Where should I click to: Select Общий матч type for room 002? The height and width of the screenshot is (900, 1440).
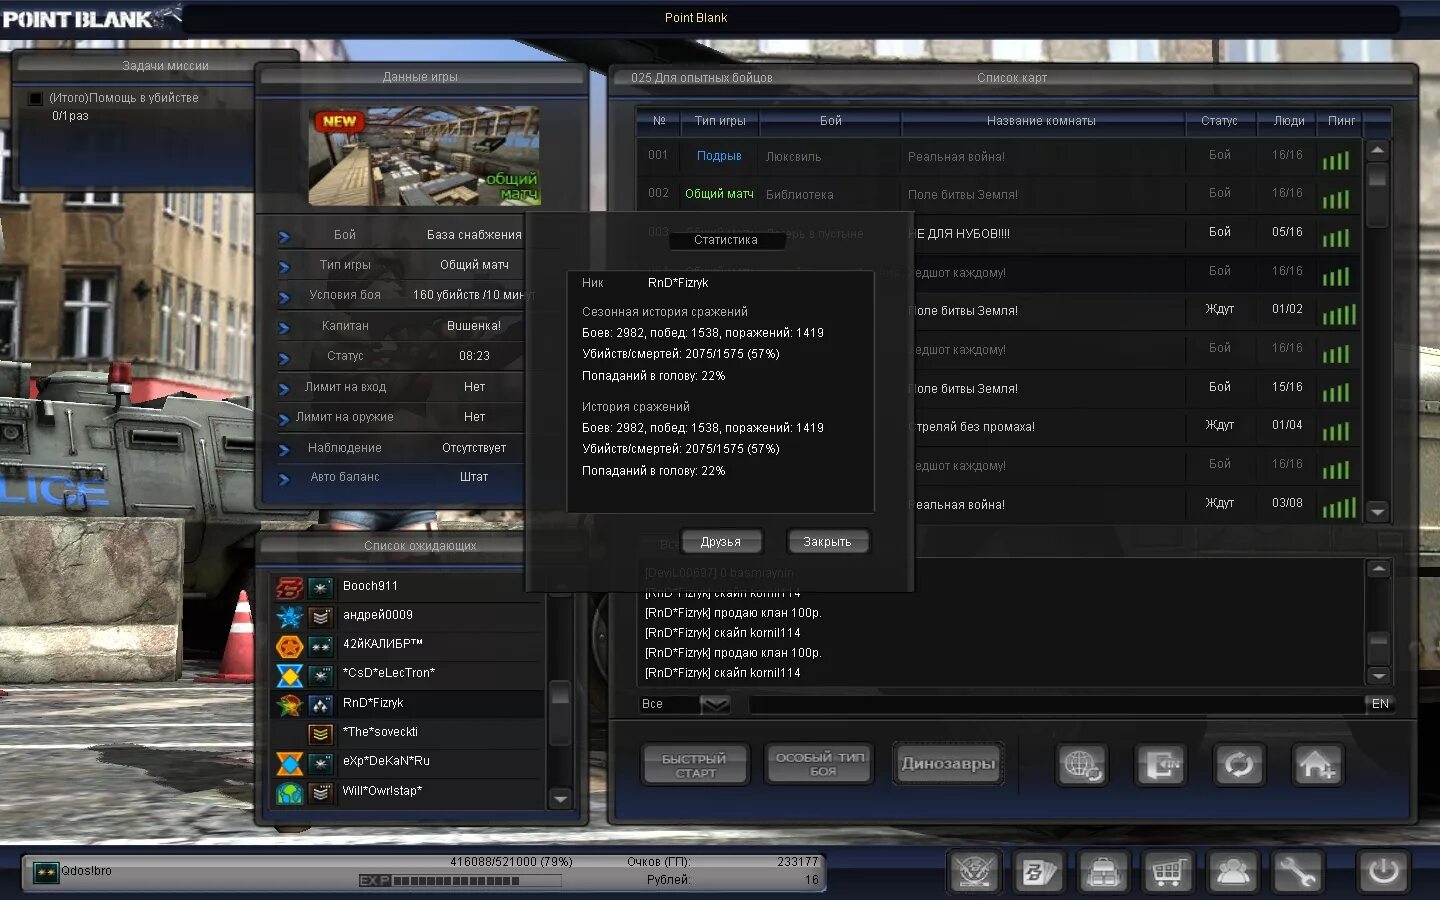pyautogui.click(x=718, y=194)
